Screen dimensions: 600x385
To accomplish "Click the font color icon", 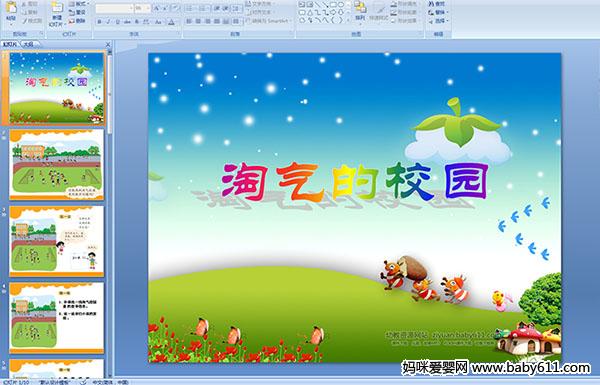I will click(171, 22).
